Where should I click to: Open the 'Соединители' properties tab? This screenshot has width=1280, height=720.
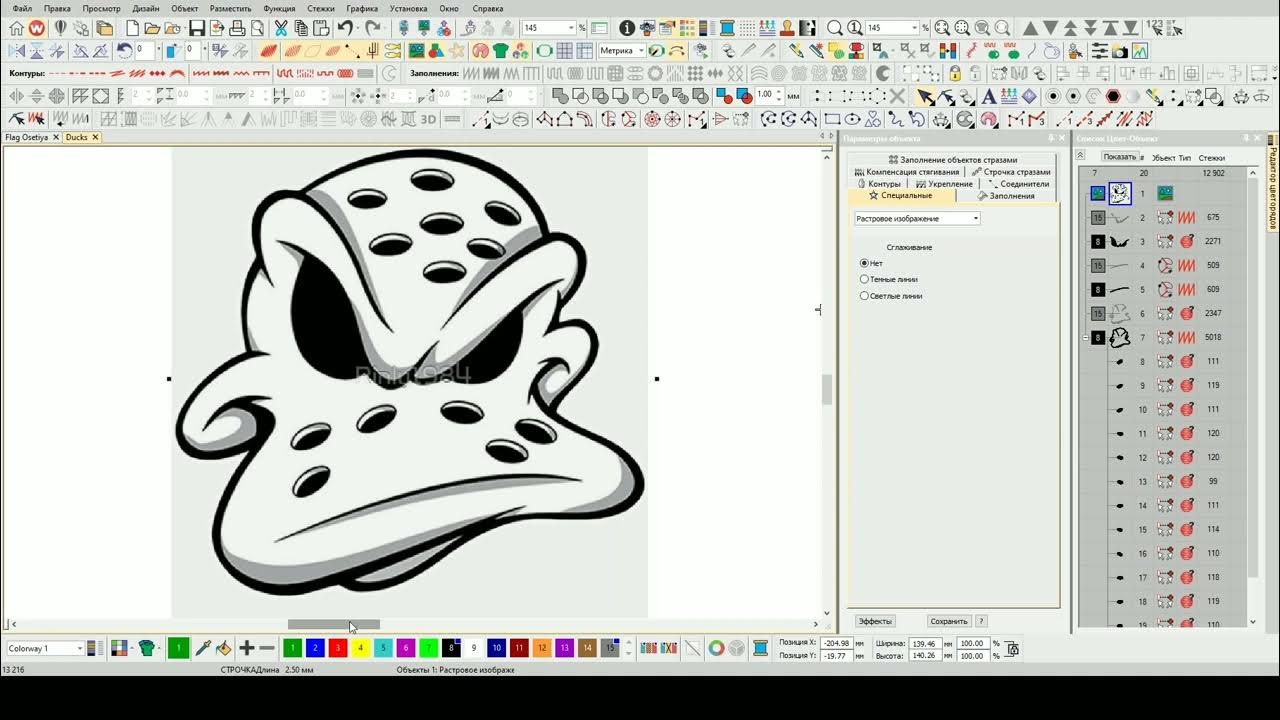[x=1020, y=184]
